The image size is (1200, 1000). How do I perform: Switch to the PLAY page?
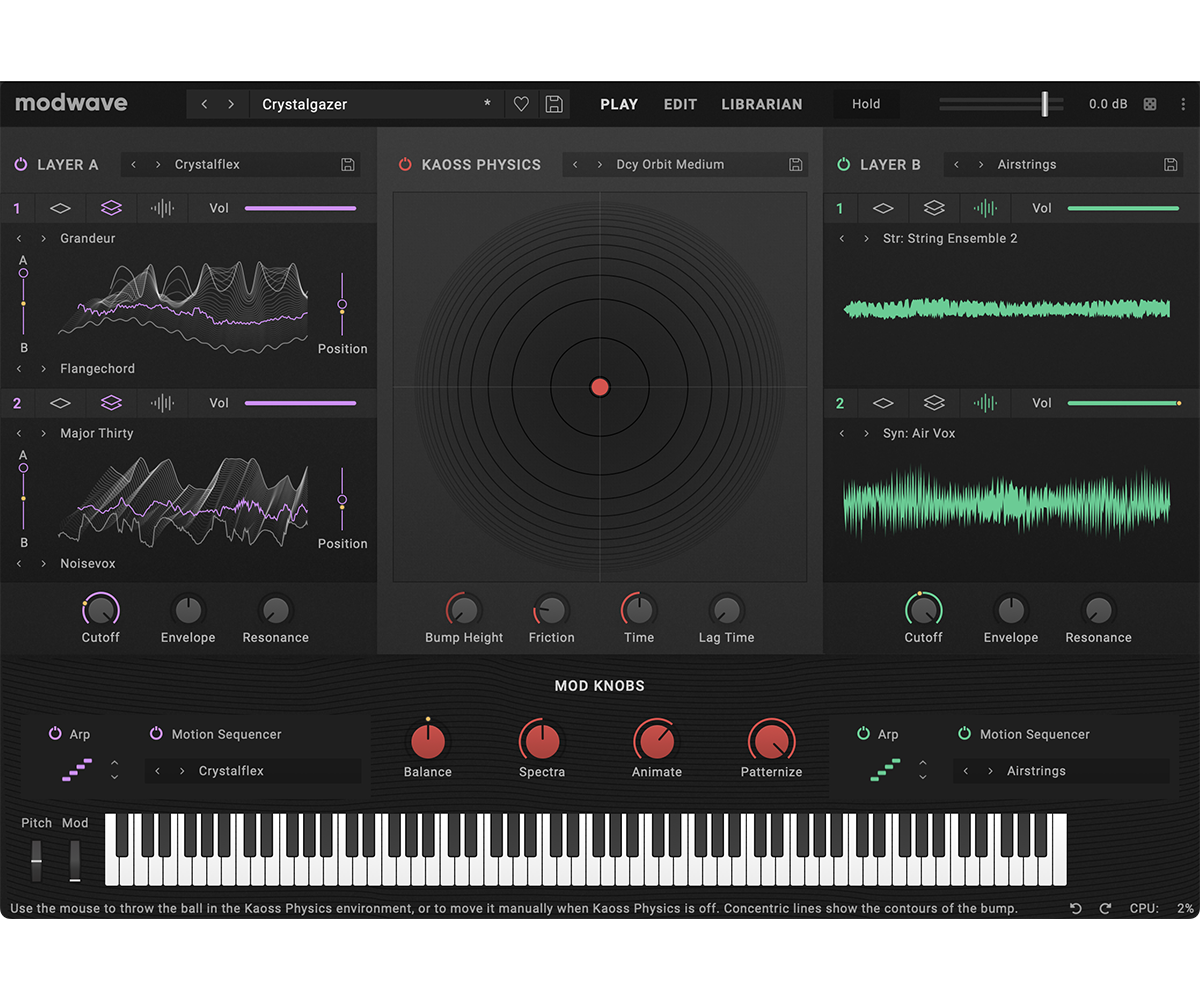[619, 104]
